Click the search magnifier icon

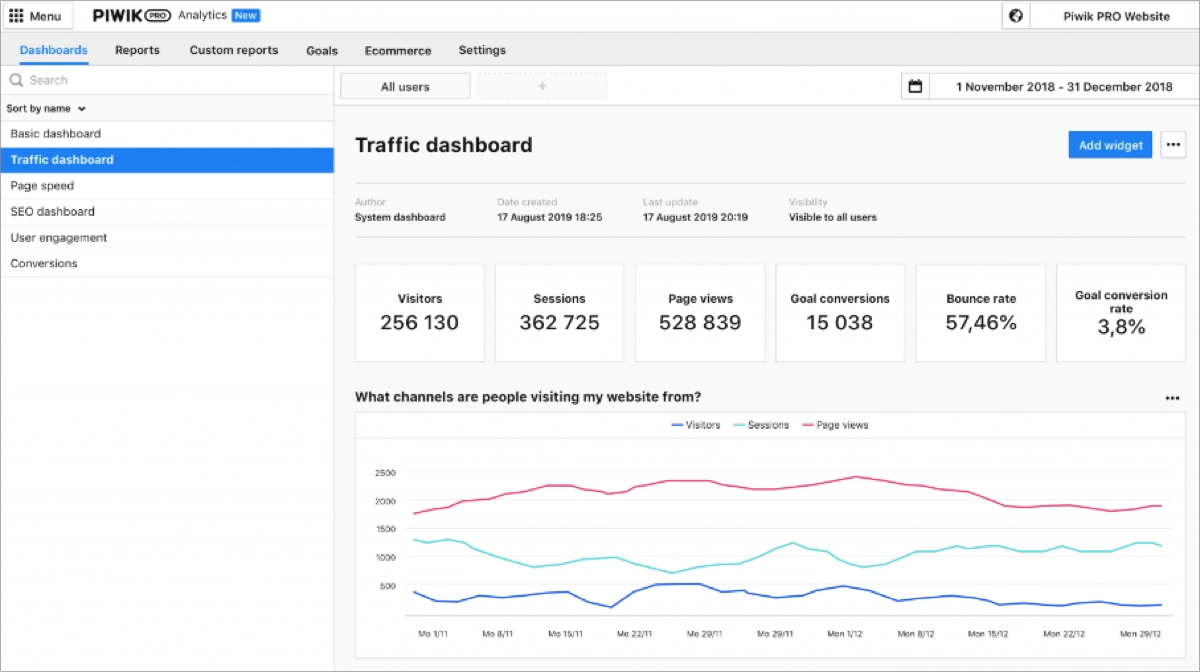[16, 80]
